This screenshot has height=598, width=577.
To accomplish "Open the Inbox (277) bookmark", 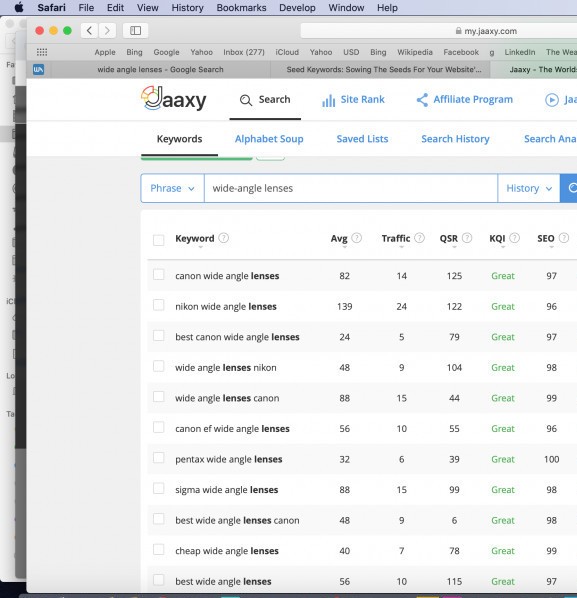I will click(x=244, y=52).
